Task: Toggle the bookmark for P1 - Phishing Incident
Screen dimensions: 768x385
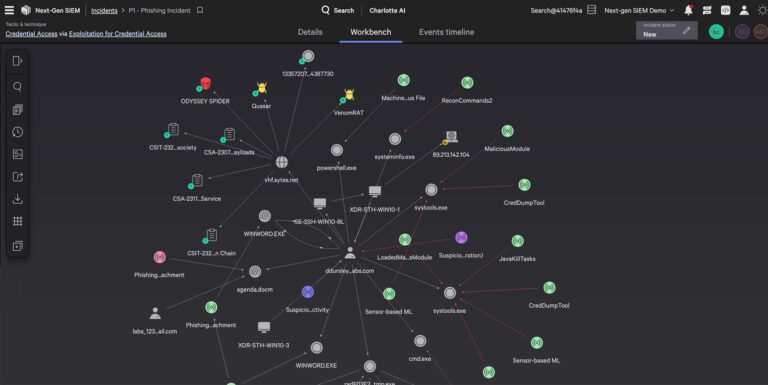Action: click(x=200, y=10)
